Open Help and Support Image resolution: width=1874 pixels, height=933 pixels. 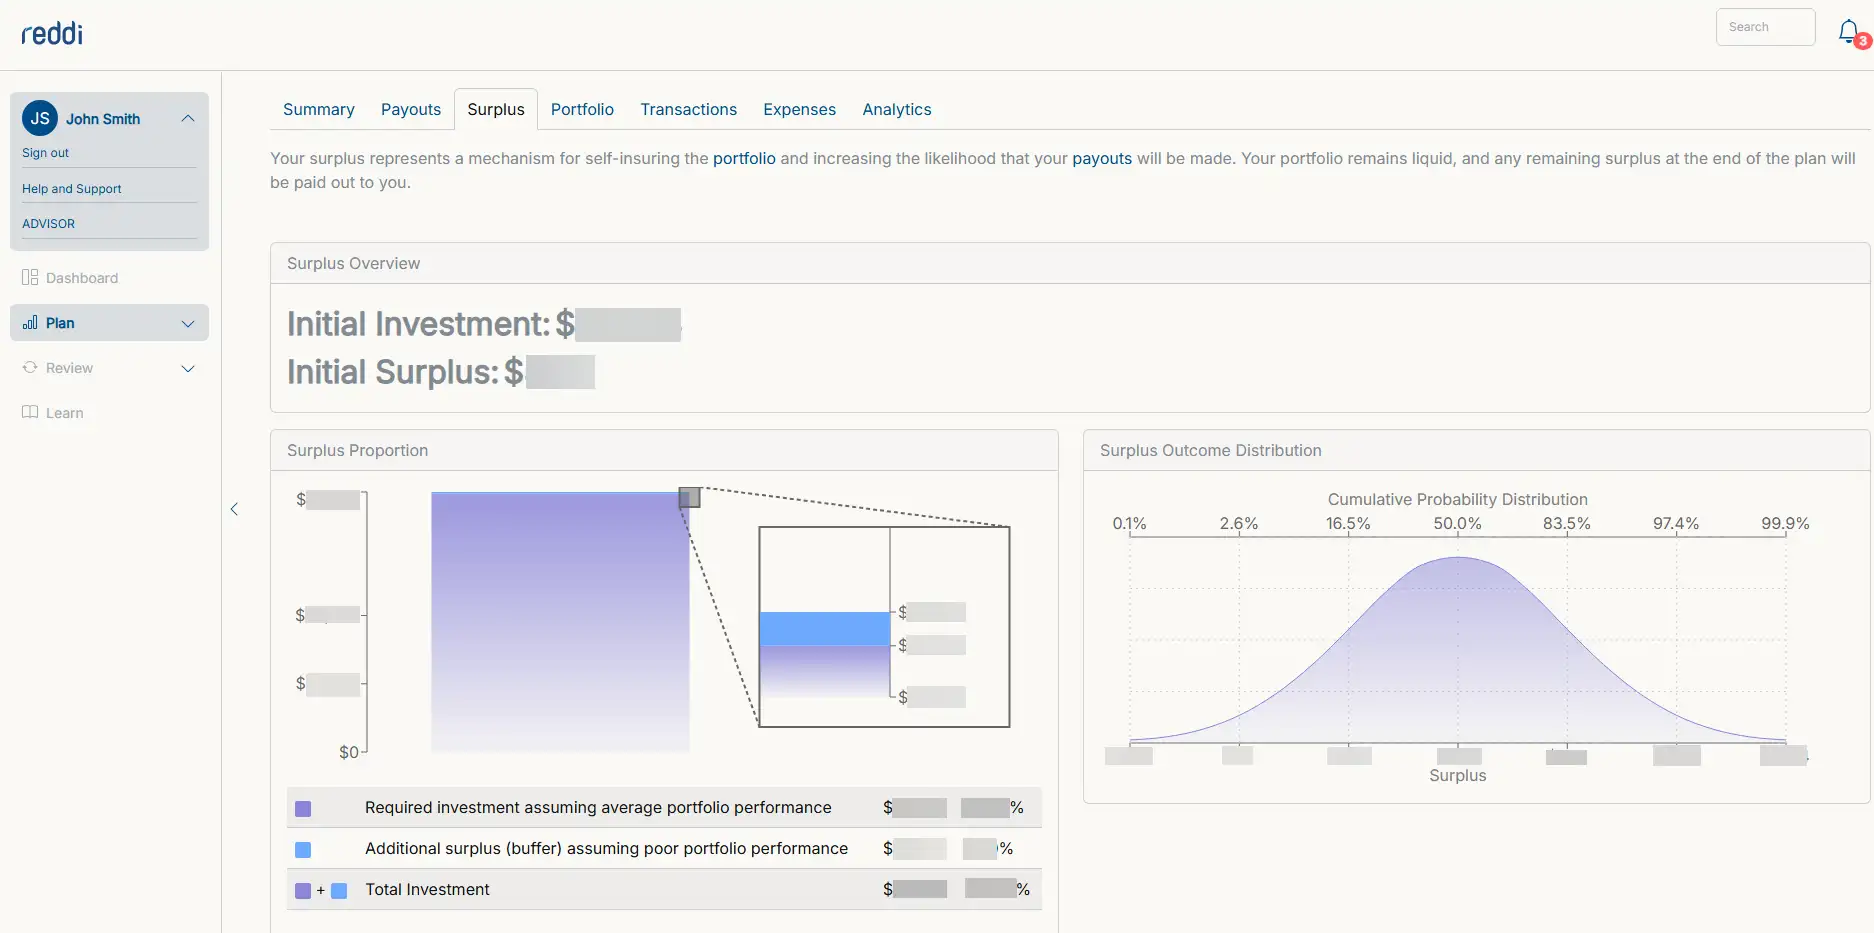71,189
